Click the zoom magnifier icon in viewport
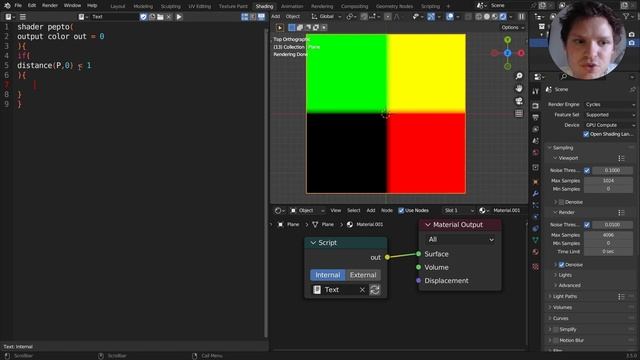The image size is (640, 360). (x=519, y=76)
